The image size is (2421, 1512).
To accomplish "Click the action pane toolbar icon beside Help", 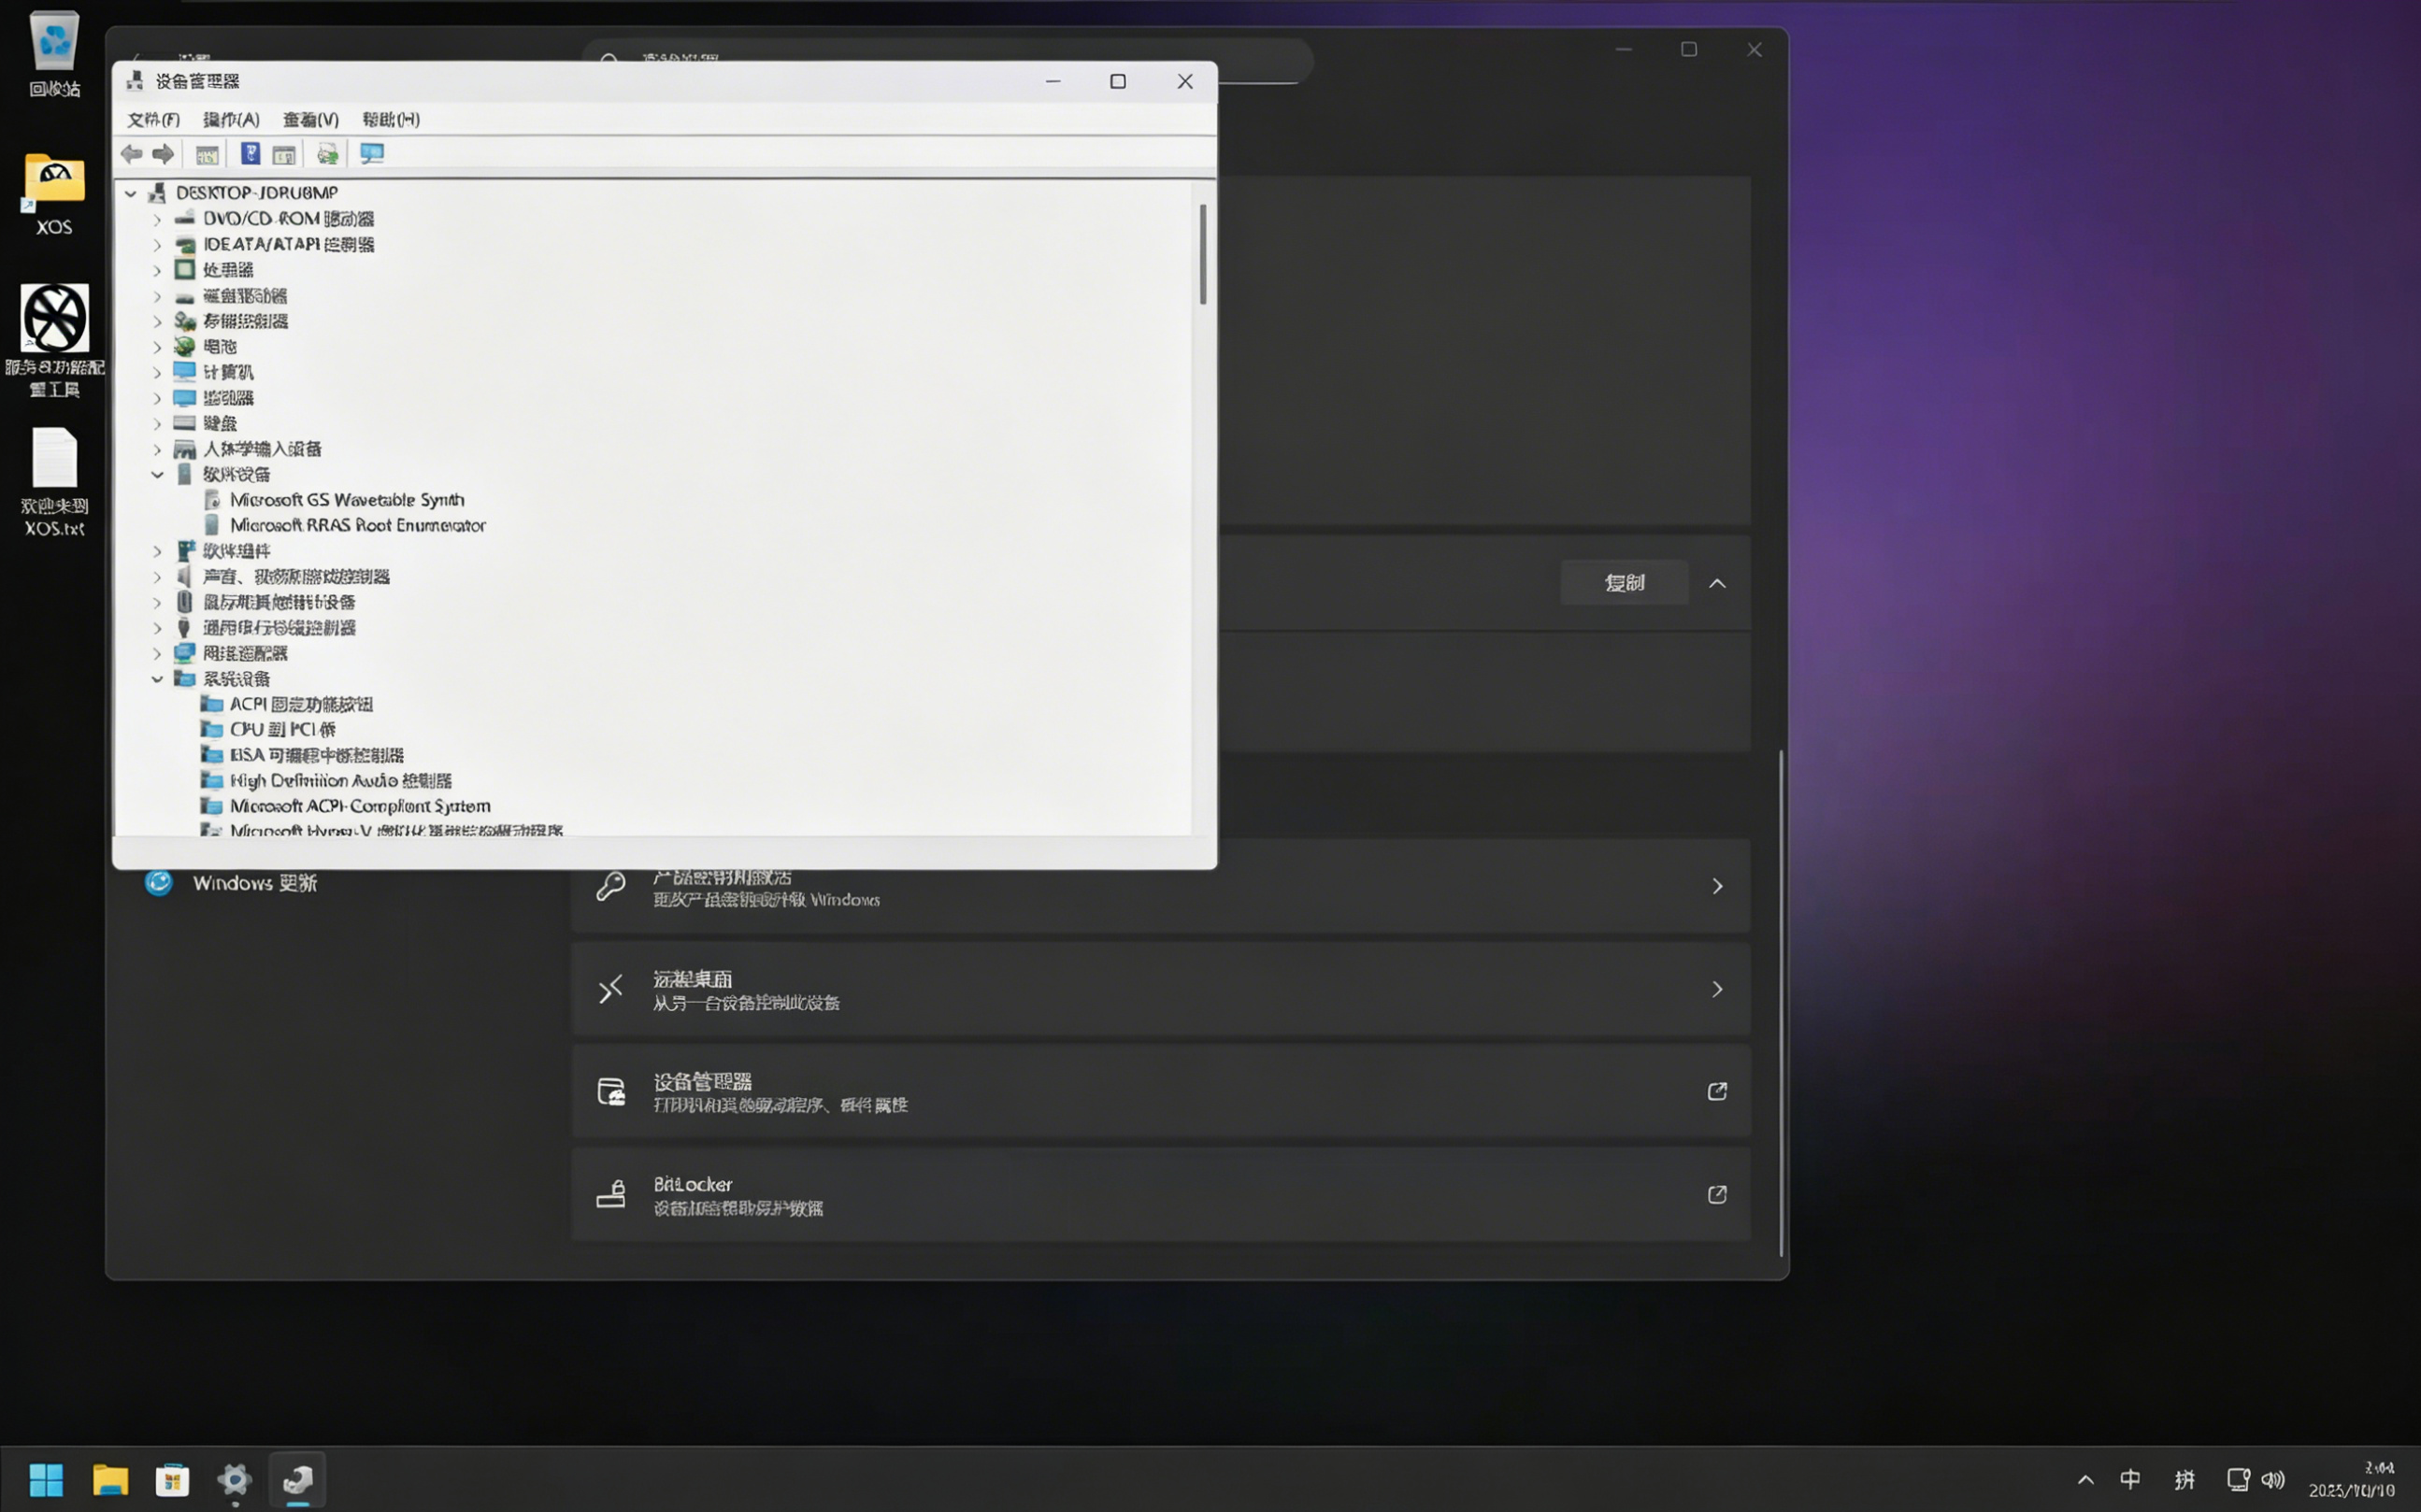I will (284, 154).
